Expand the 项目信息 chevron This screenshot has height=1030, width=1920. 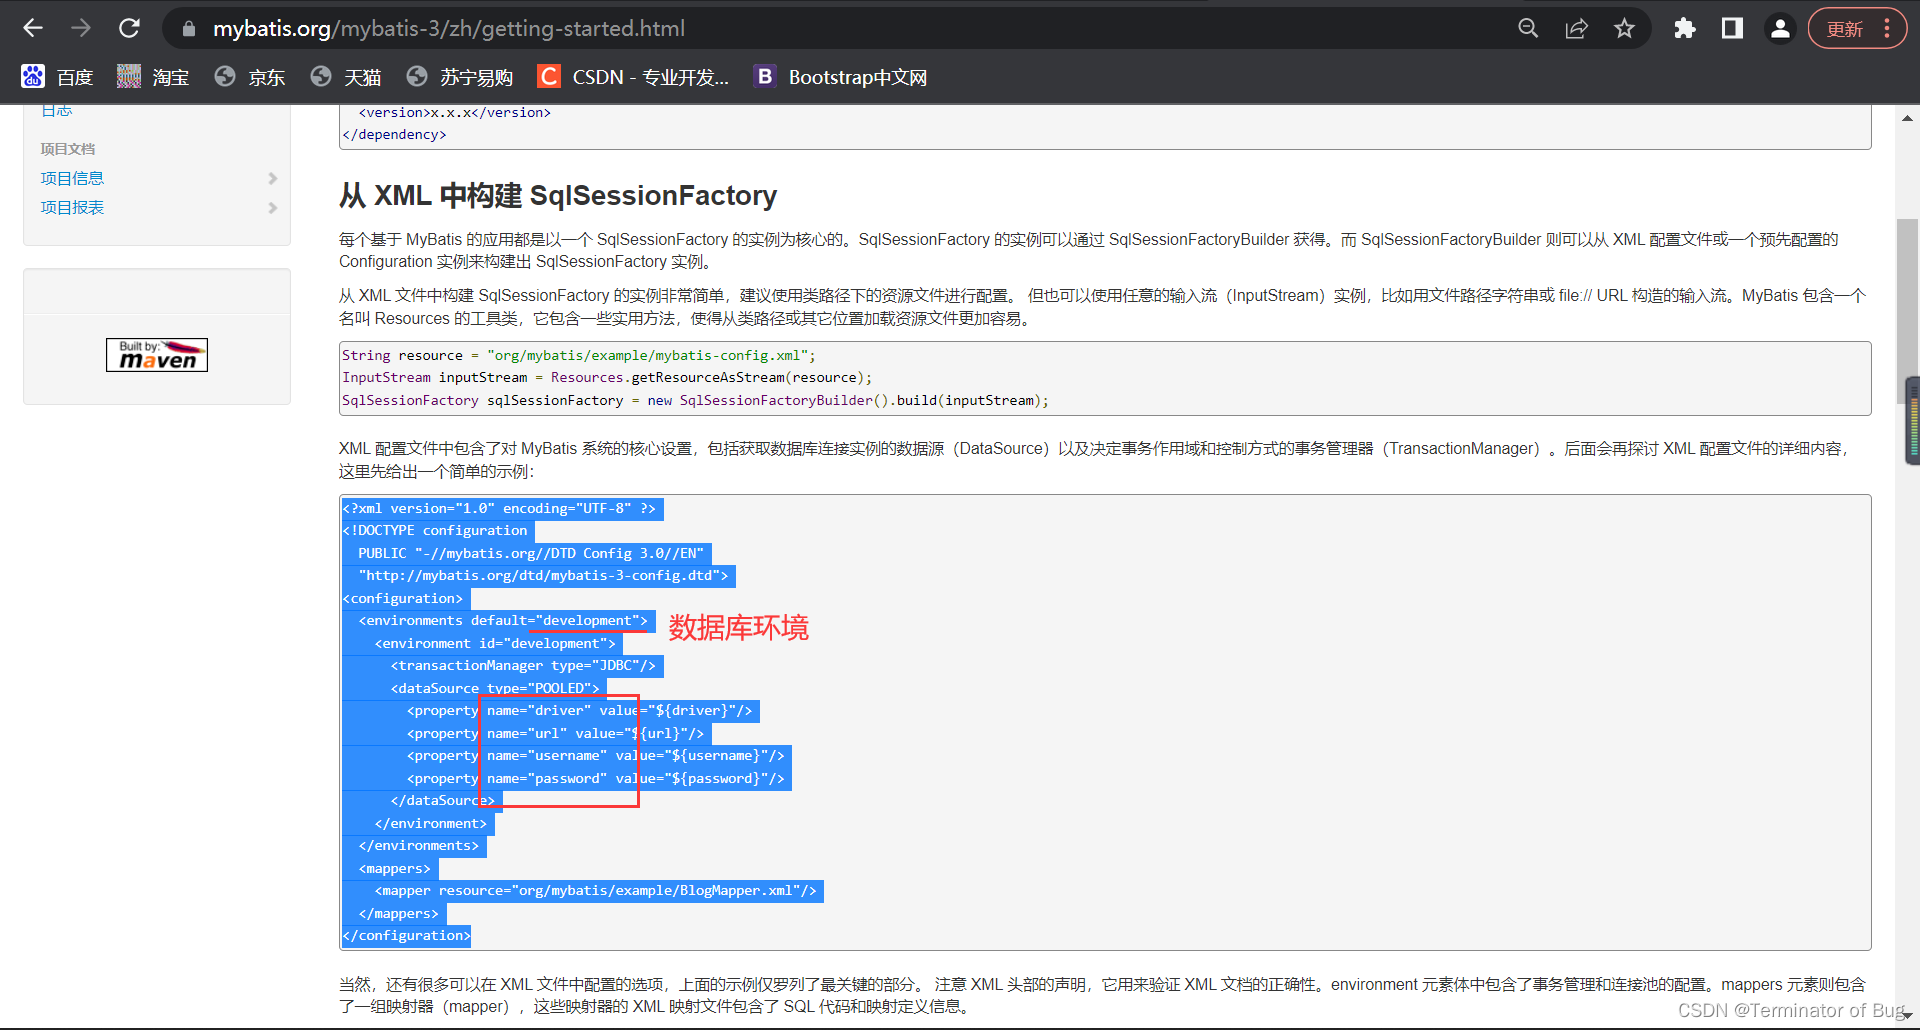[273, 178]
